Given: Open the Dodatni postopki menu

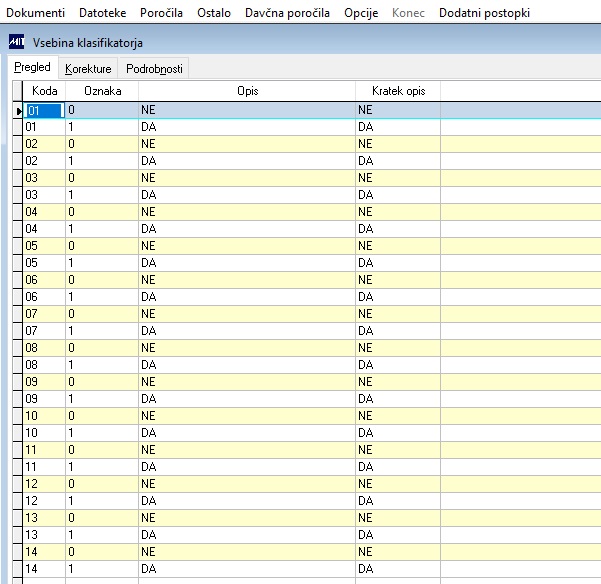Looking at the screenshot, I should (x=484, y=13).
